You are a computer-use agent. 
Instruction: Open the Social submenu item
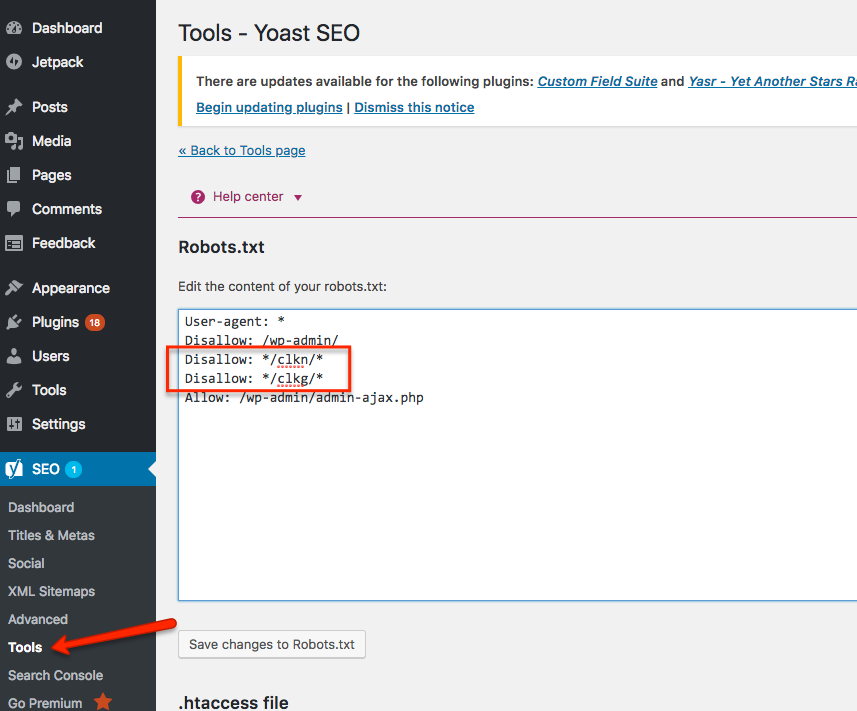26,563
